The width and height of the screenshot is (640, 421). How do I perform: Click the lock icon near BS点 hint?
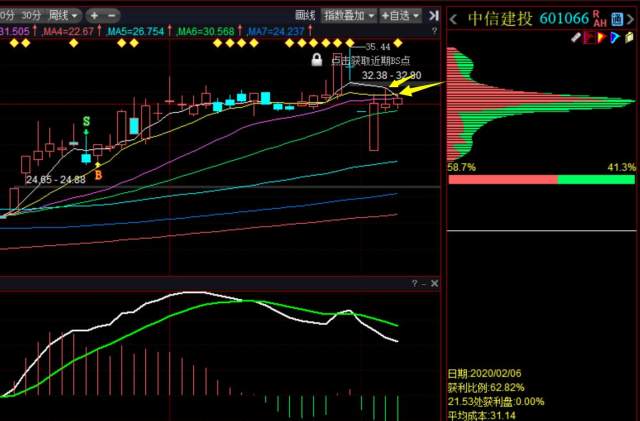coord(317,60)
